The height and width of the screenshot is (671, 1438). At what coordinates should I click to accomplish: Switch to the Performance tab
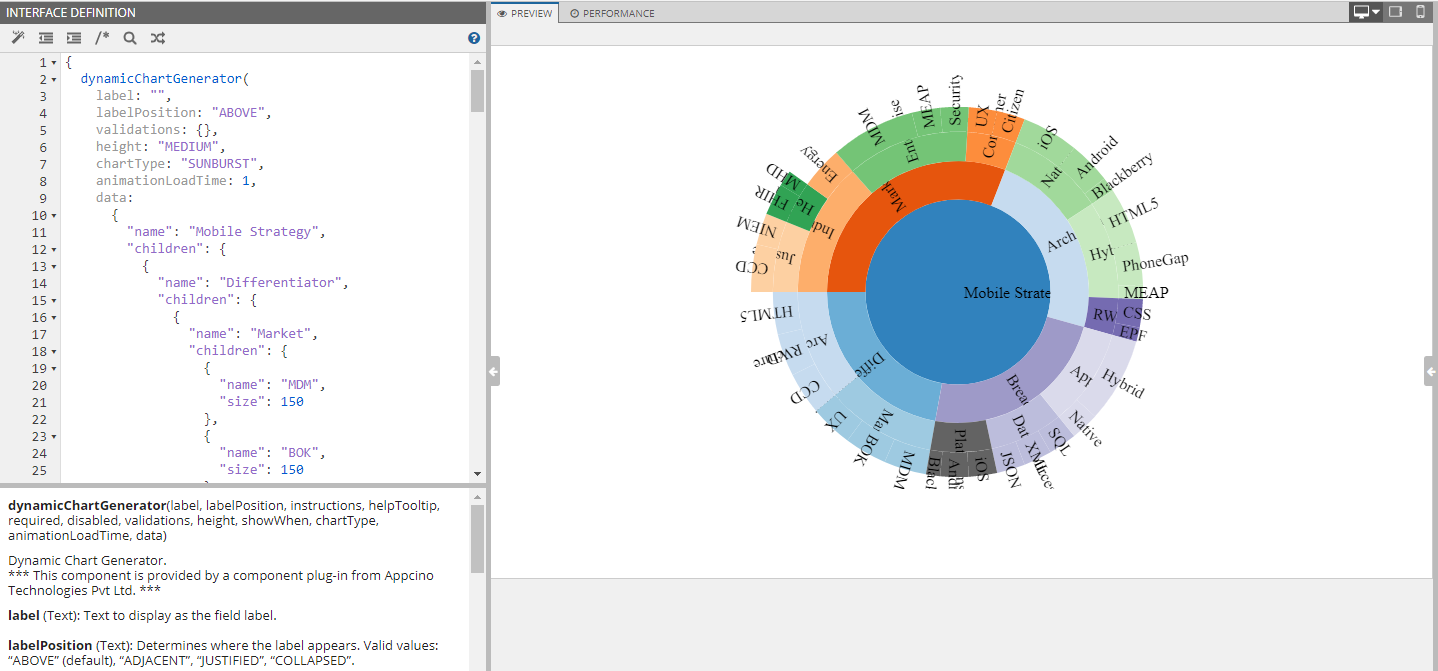point(612,13)
